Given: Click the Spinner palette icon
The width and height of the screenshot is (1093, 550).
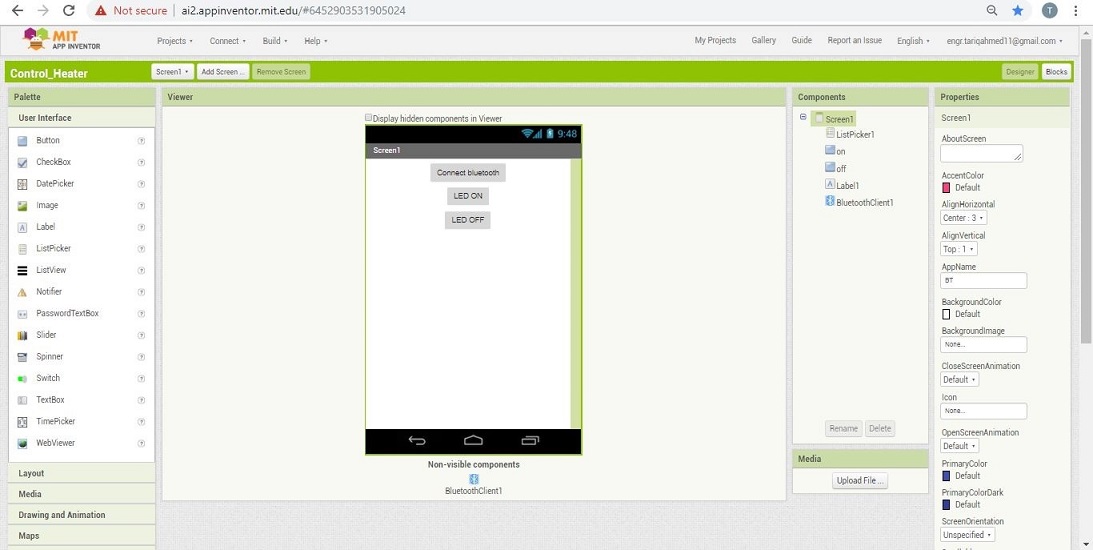Looking at the screenshot, I should [x=22, y=357].
